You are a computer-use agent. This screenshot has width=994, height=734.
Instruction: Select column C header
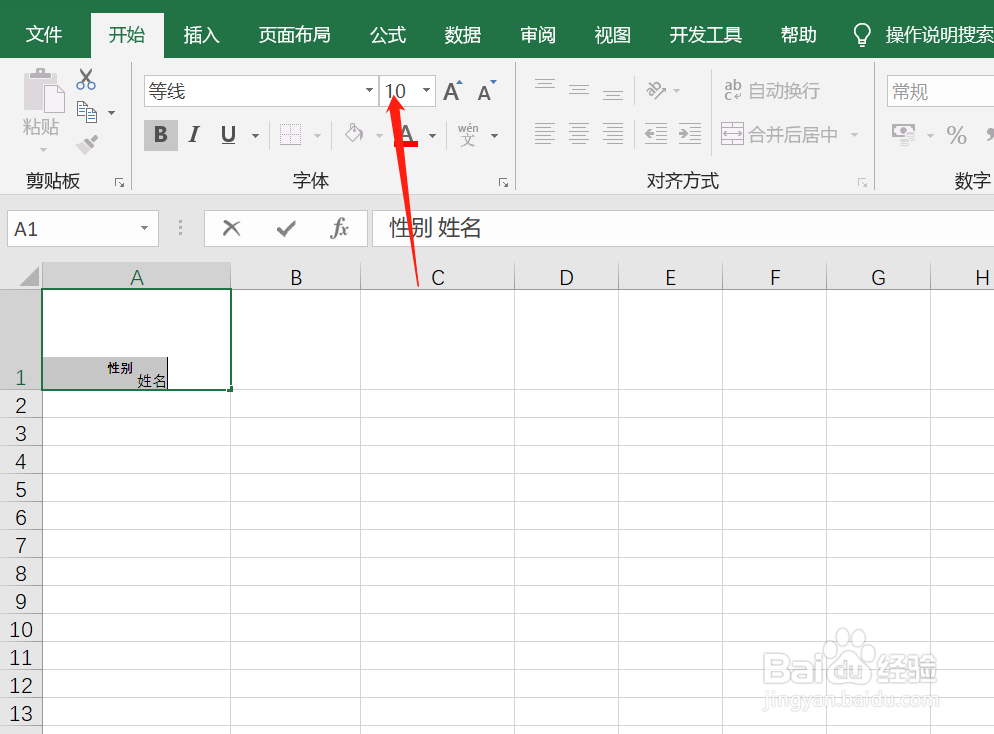437,277
